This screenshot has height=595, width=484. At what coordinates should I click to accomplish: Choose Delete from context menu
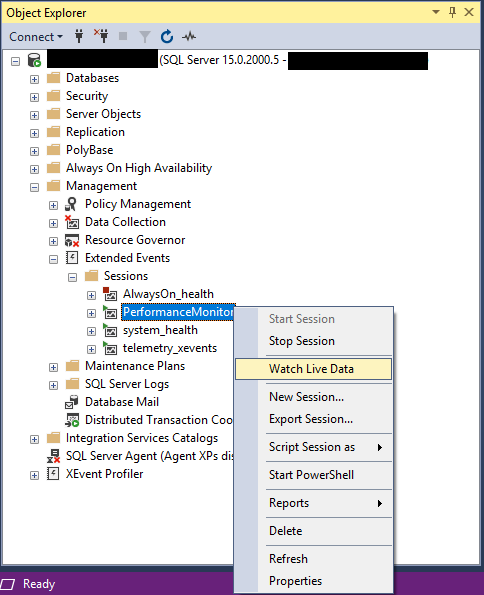(x=314, y=531)
